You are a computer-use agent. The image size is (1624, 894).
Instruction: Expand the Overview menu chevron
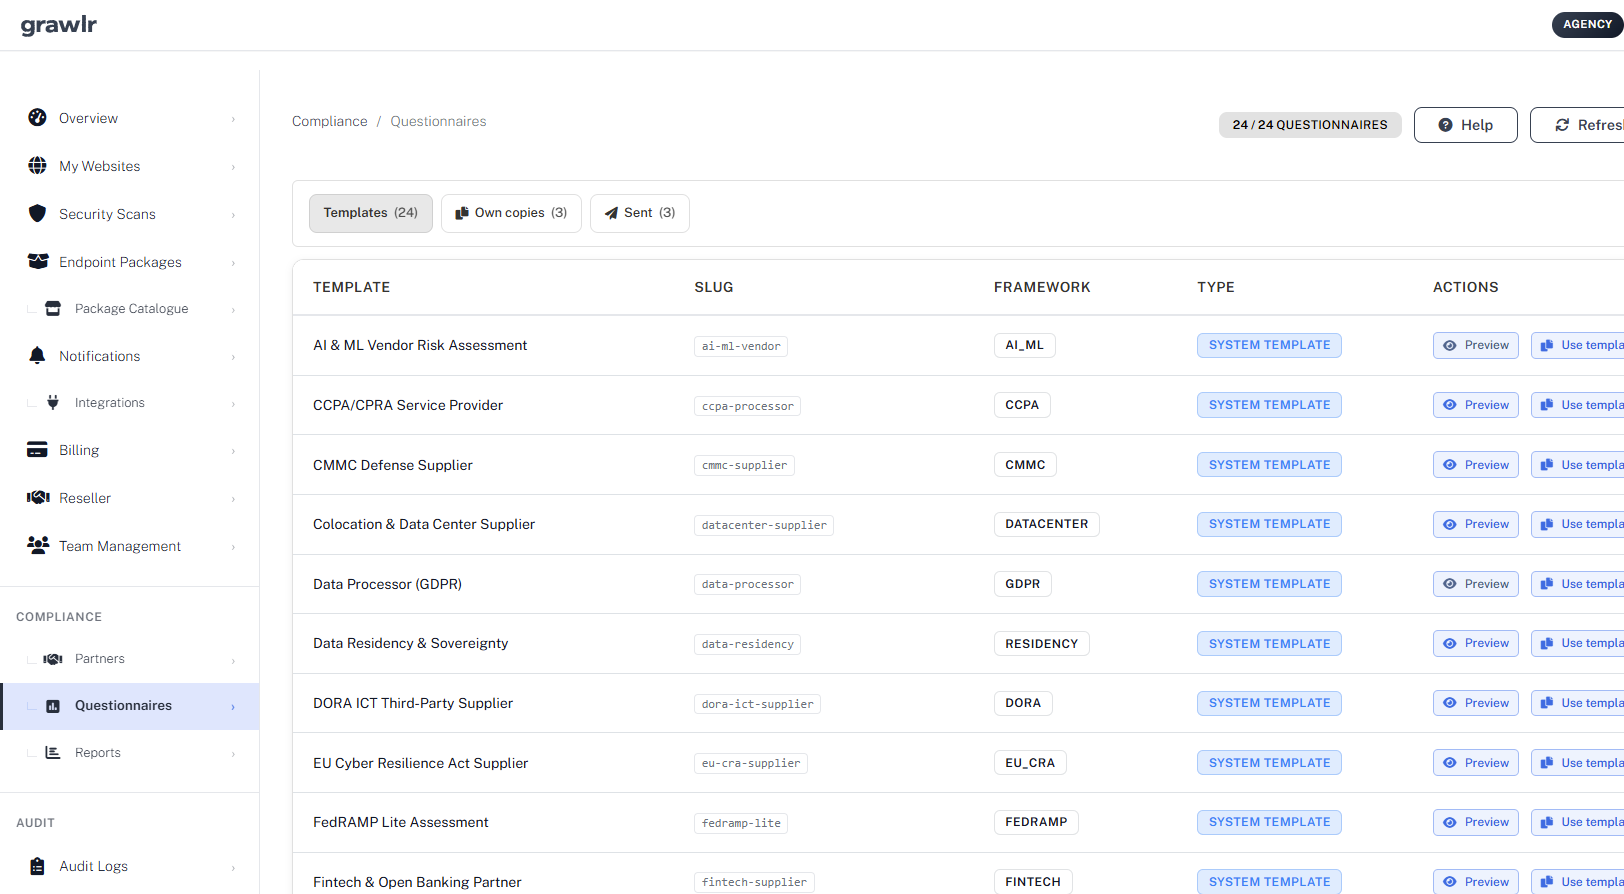coord(233,119)
